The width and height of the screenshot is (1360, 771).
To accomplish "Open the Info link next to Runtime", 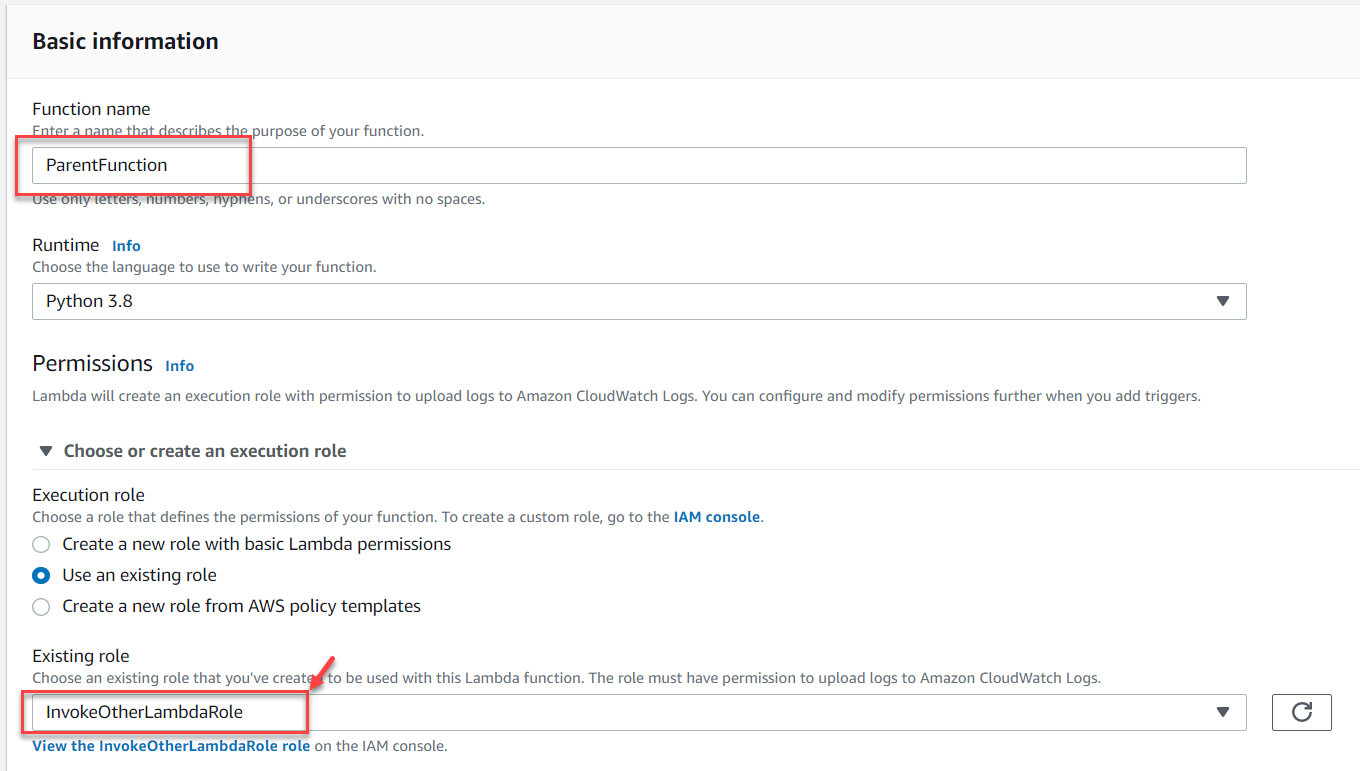I will (126, 246).
